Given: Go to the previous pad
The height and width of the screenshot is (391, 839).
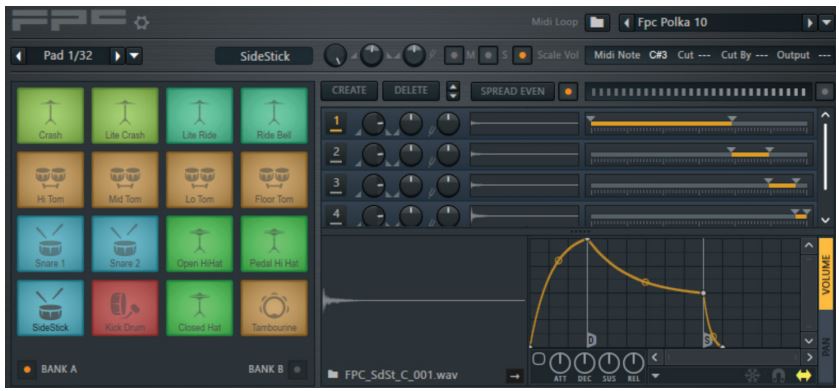Looking at the screenshot, I should tap(19, 56).
